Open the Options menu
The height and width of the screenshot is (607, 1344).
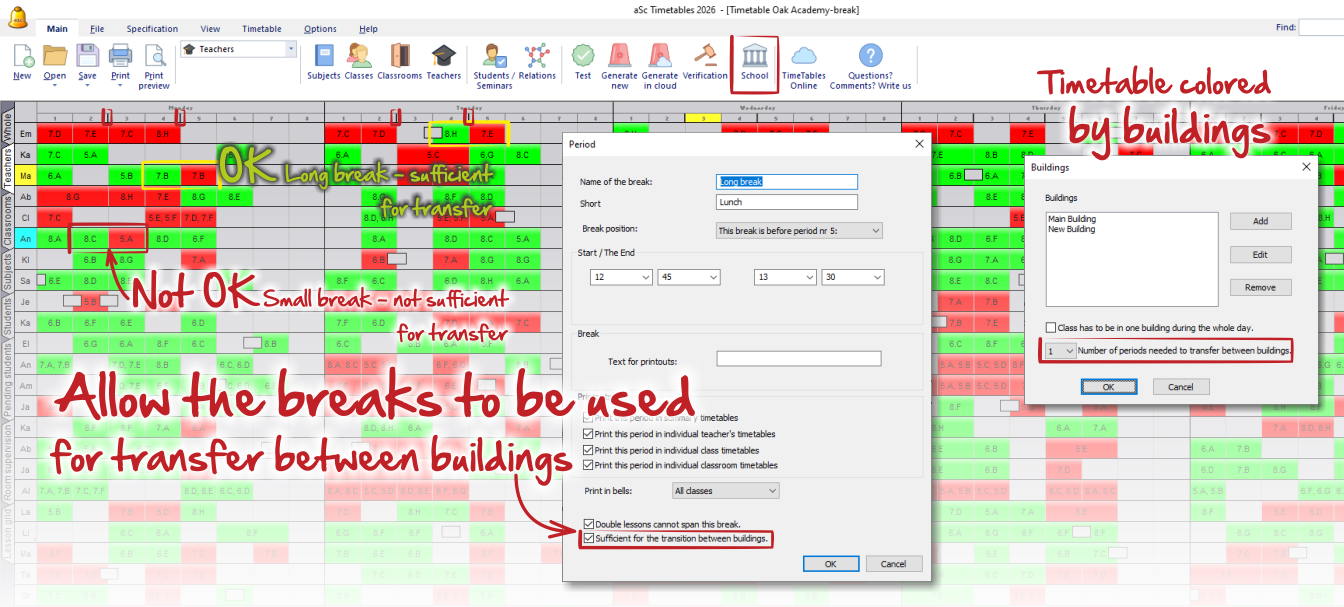pos(320,29)
